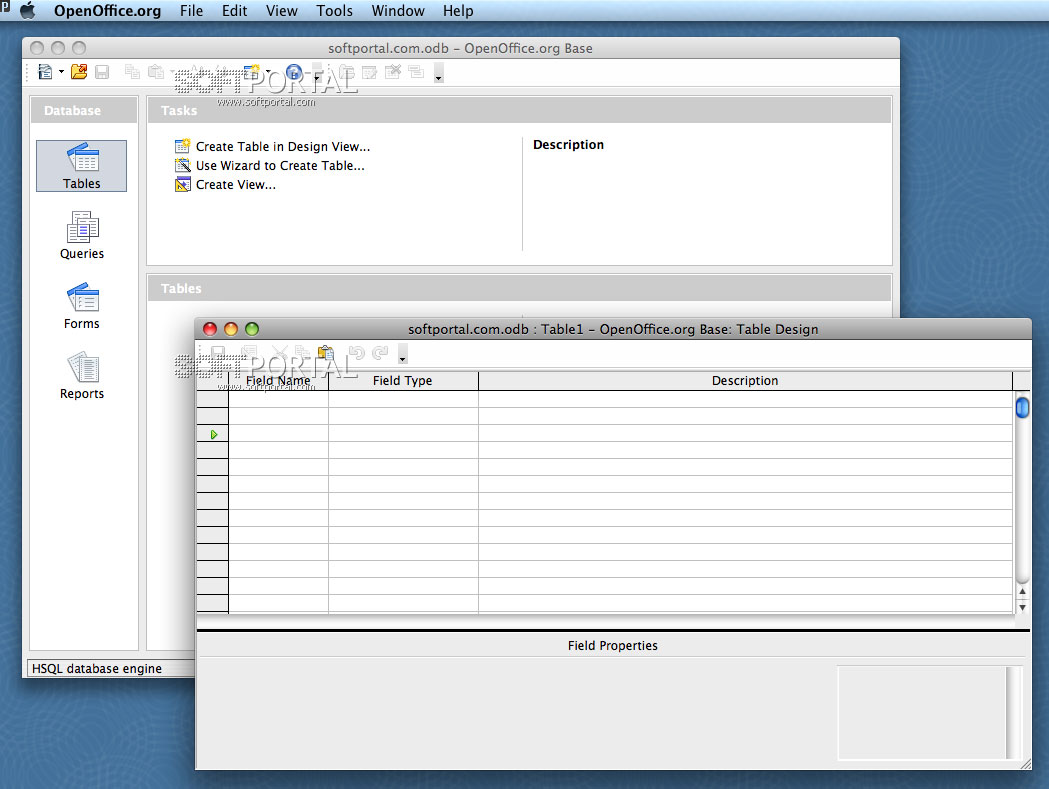
Task: Select Queries in the Database pane
Action: pyautogui.click(x=82, y=236)
